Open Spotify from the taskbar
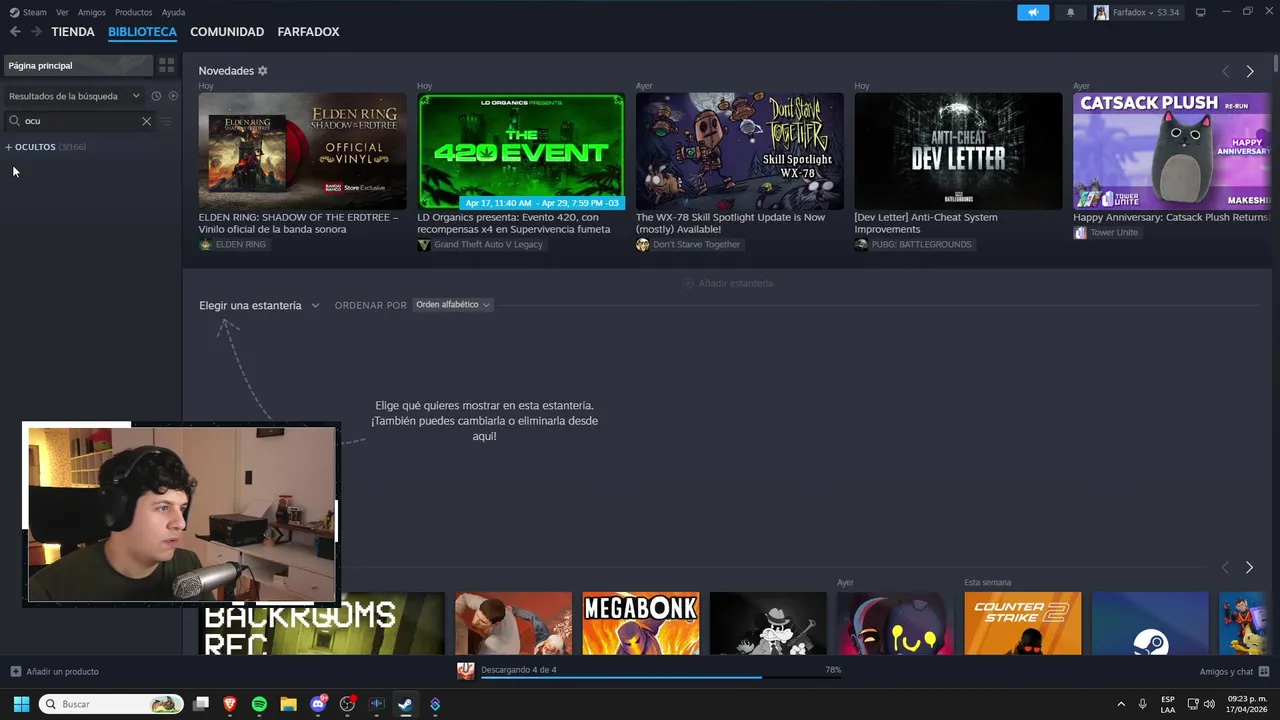Image resolution: width=1280 pixels, height=720 pixels. pos(259,704)
